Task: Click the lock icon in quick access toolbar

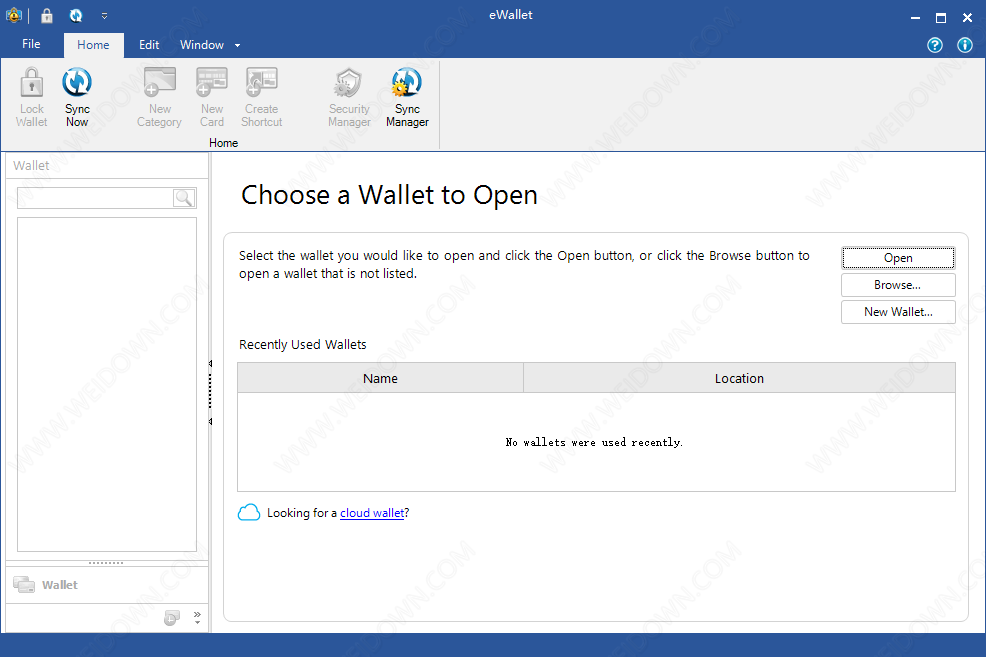Action: (x=47, y=16)
